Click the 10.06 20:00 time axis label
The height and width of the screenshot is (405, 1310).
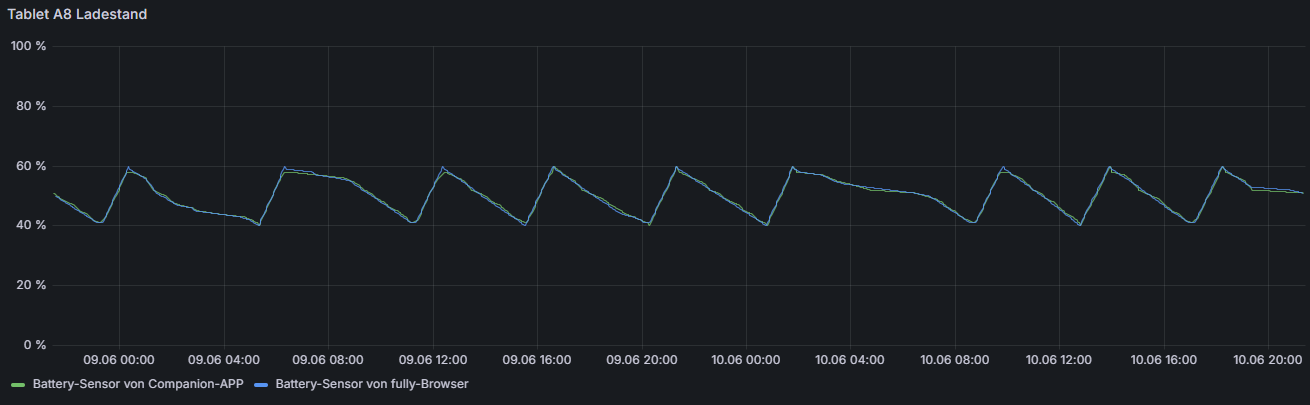pyautogui.click(x=1268, y=359)
